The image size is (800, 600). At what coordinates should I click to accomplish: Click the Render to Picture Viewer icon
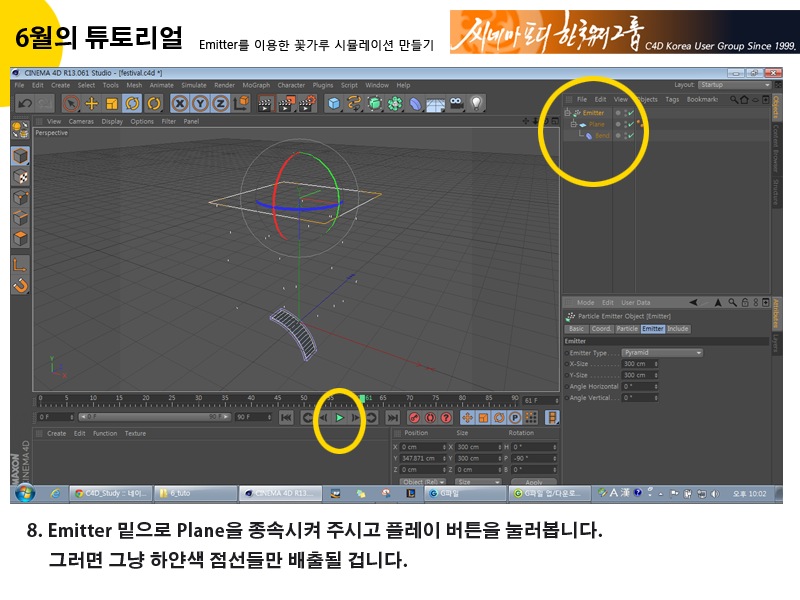click(x=285, y=103)
